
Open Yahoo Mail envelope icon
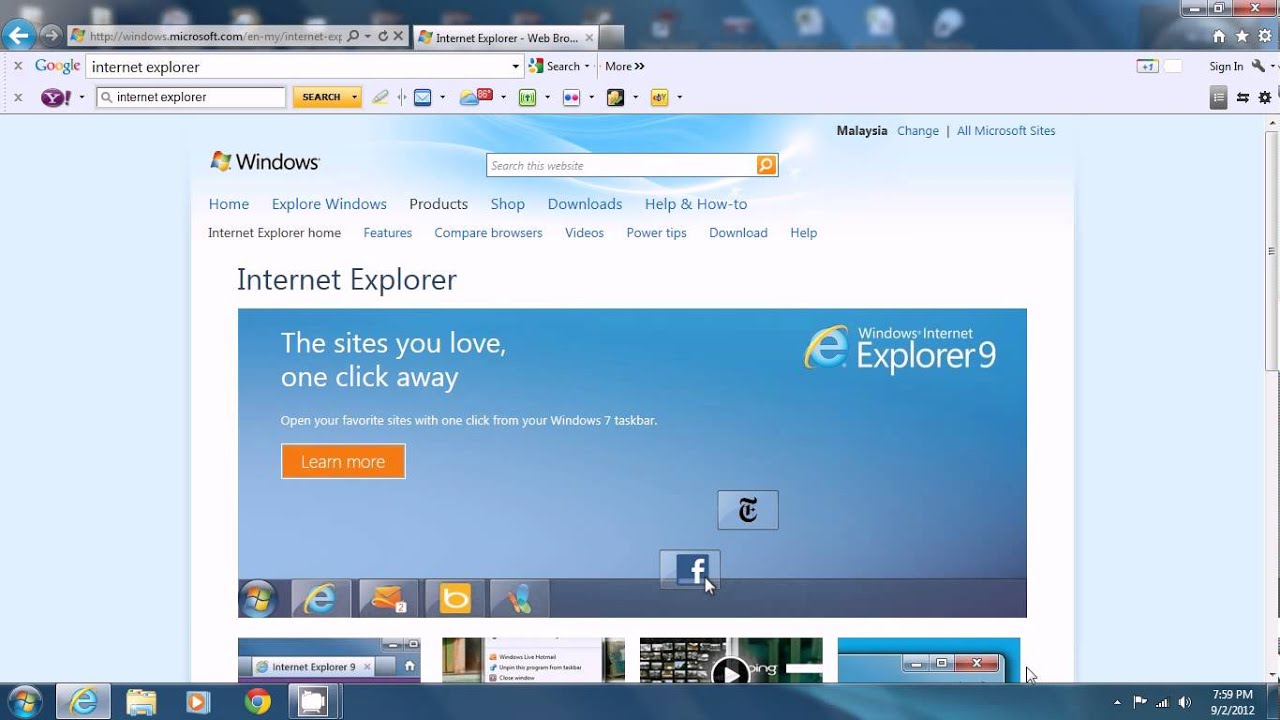(x=423, y=97)
